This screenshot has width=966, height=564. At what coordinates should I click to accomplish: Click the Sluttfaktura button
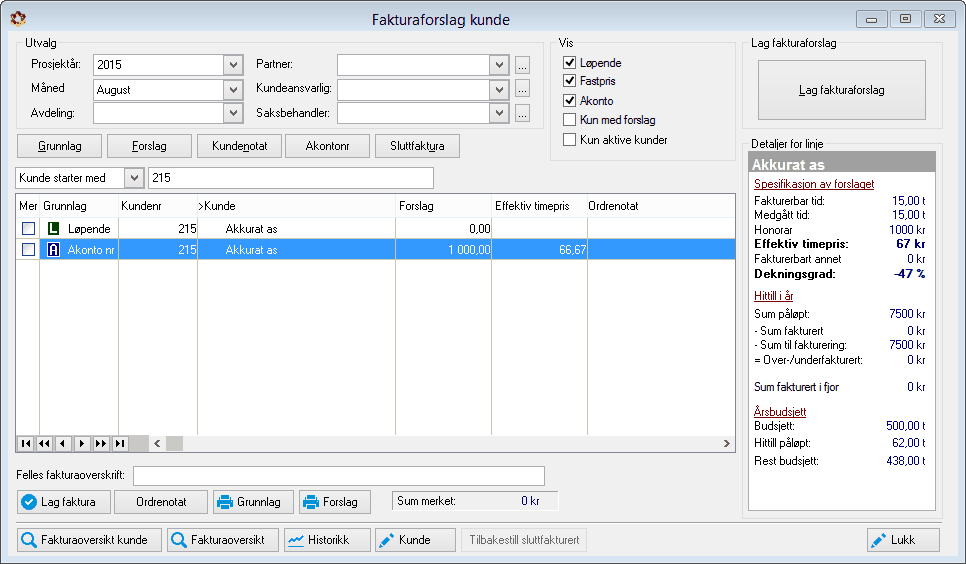(x=417, y=146)
